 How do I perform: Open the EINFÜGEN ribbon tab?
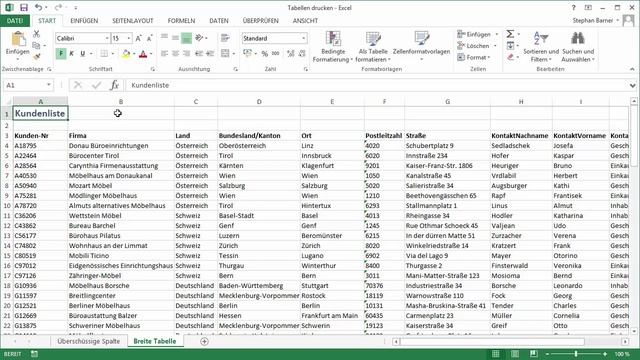tap(84, 20)
